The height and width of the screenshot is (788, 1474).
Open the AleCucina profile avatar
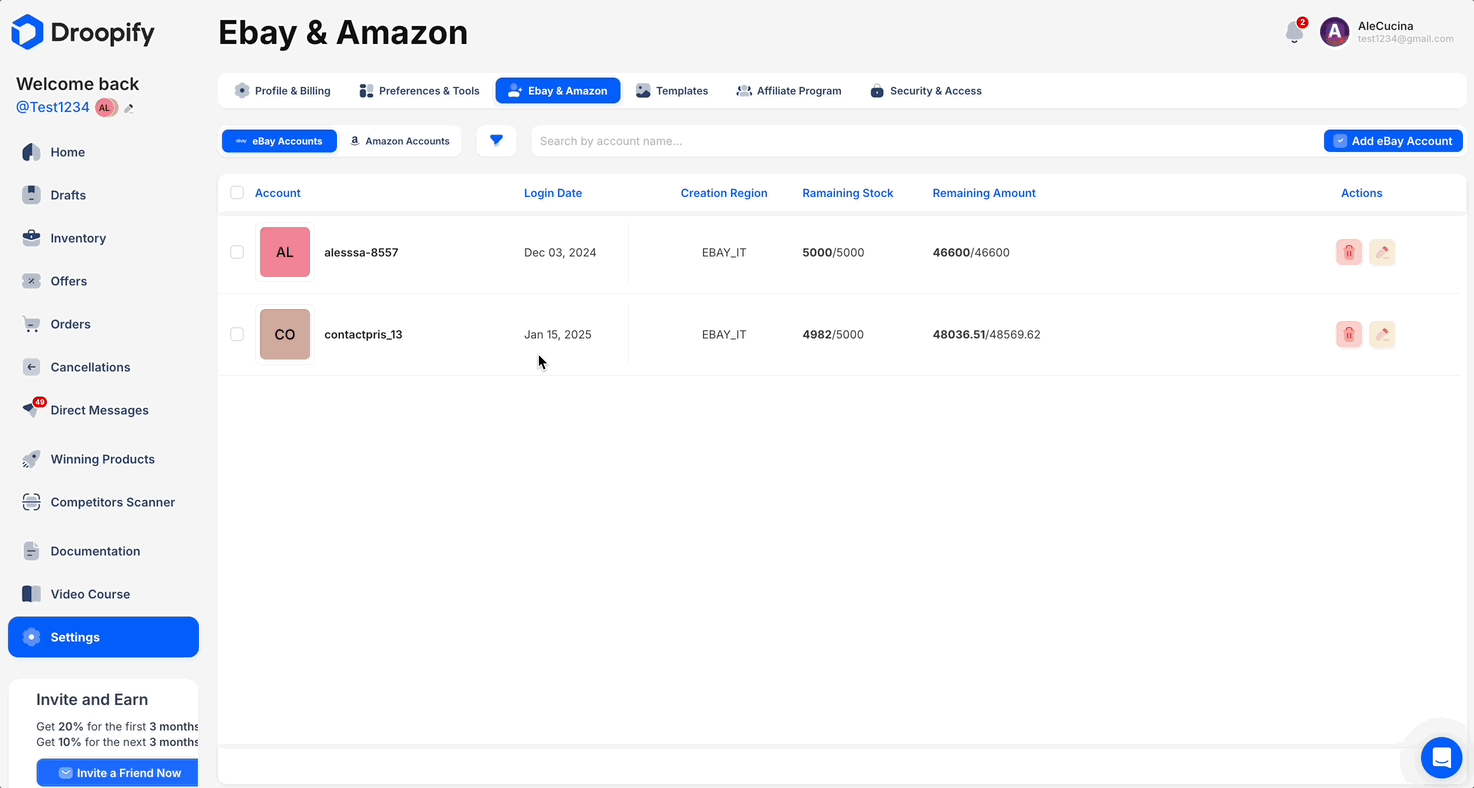(x=1334, y=32)
